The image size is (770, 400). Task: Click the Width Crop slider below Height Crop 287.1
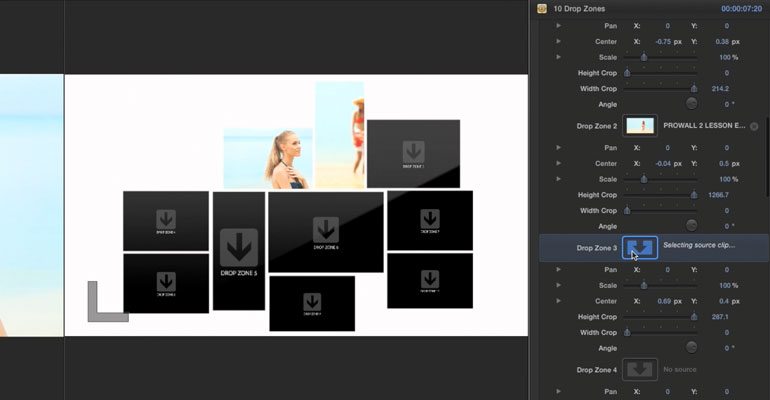[660, 332]
